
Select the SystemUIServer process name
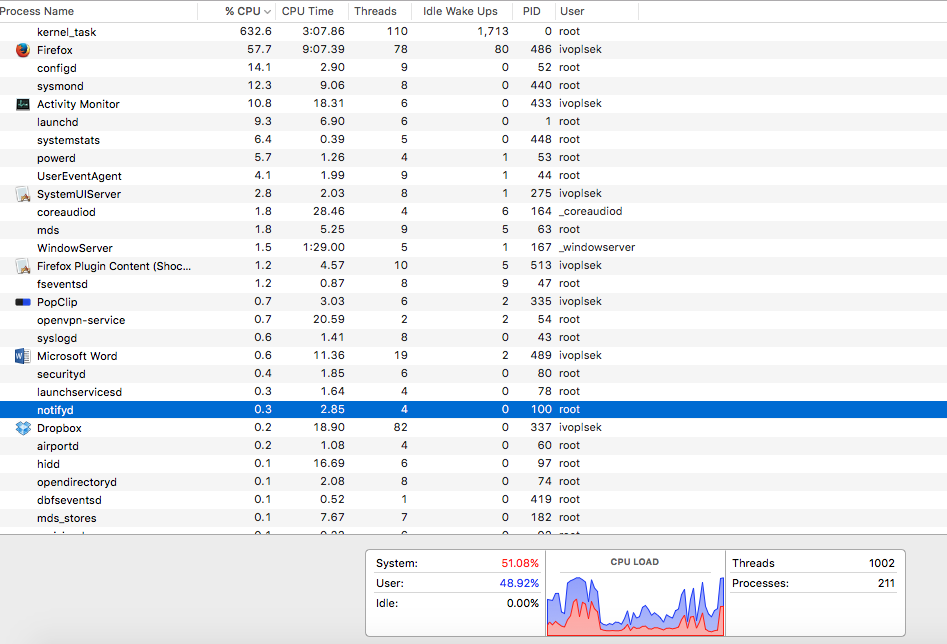click(79, 194)
